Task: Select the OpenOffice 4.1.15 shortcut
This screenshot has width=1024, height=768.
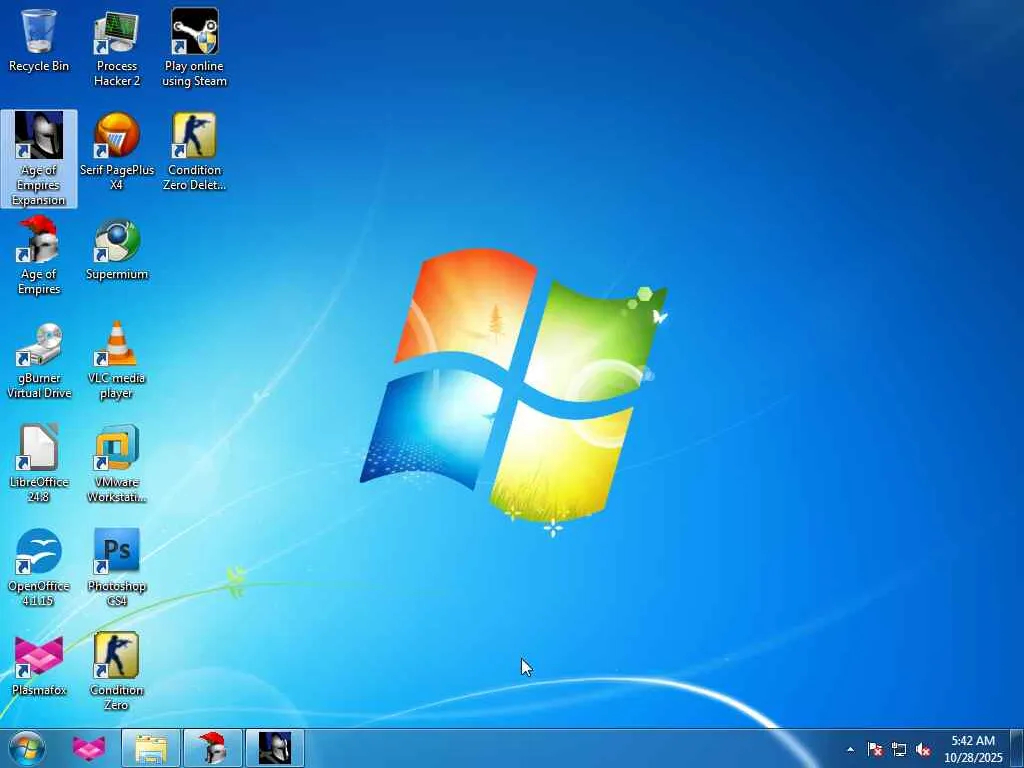Action: 39,567
